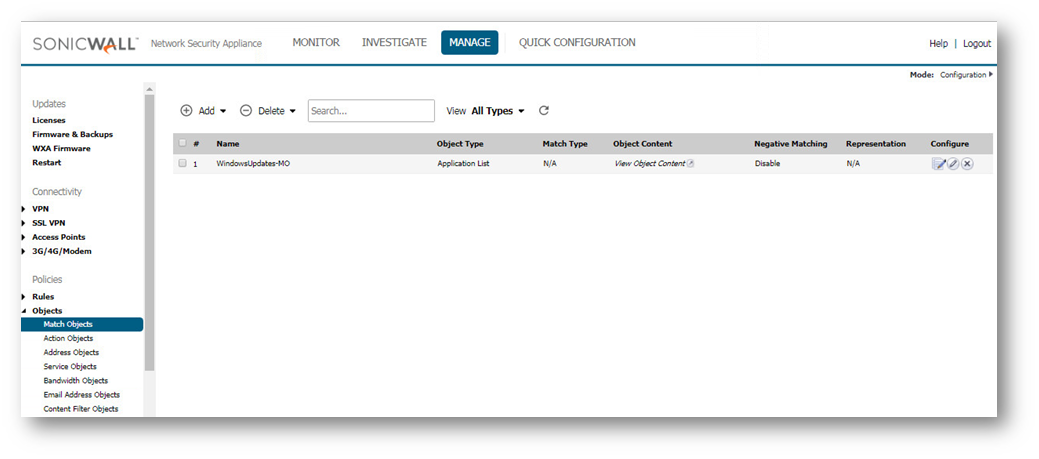1039x459 pixels.
Task: Click the minus circle Delete icon
Action: click(246, 111)
